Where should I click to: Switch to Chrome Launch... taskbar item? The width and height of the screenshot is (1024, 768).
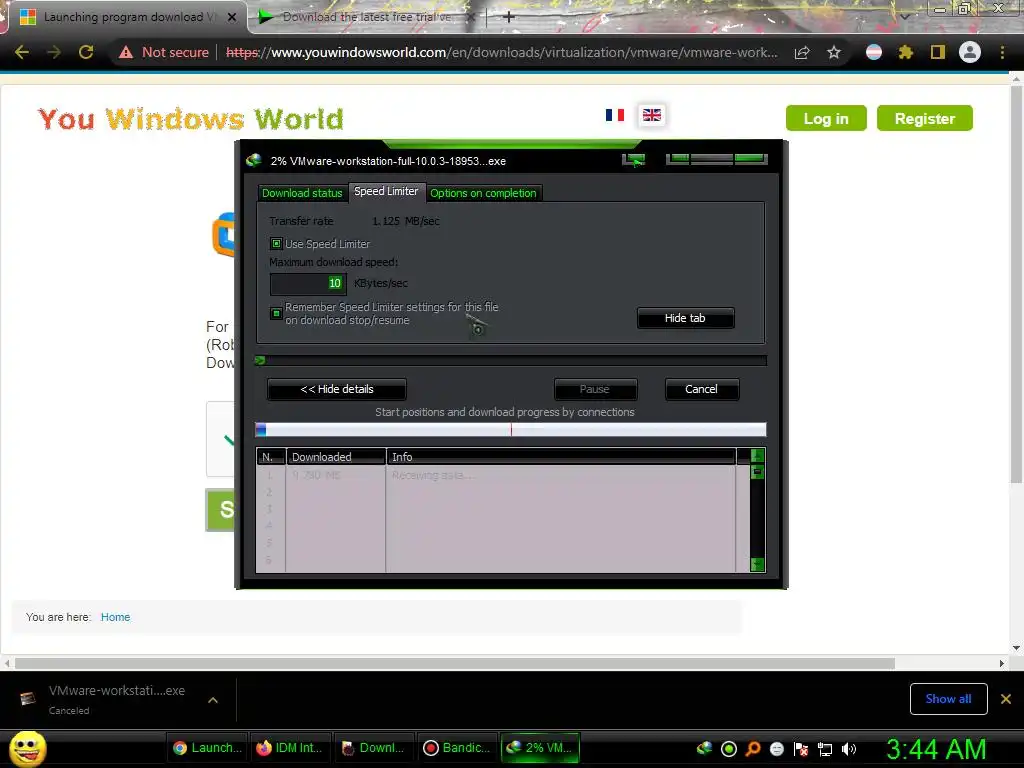(208, 748)
